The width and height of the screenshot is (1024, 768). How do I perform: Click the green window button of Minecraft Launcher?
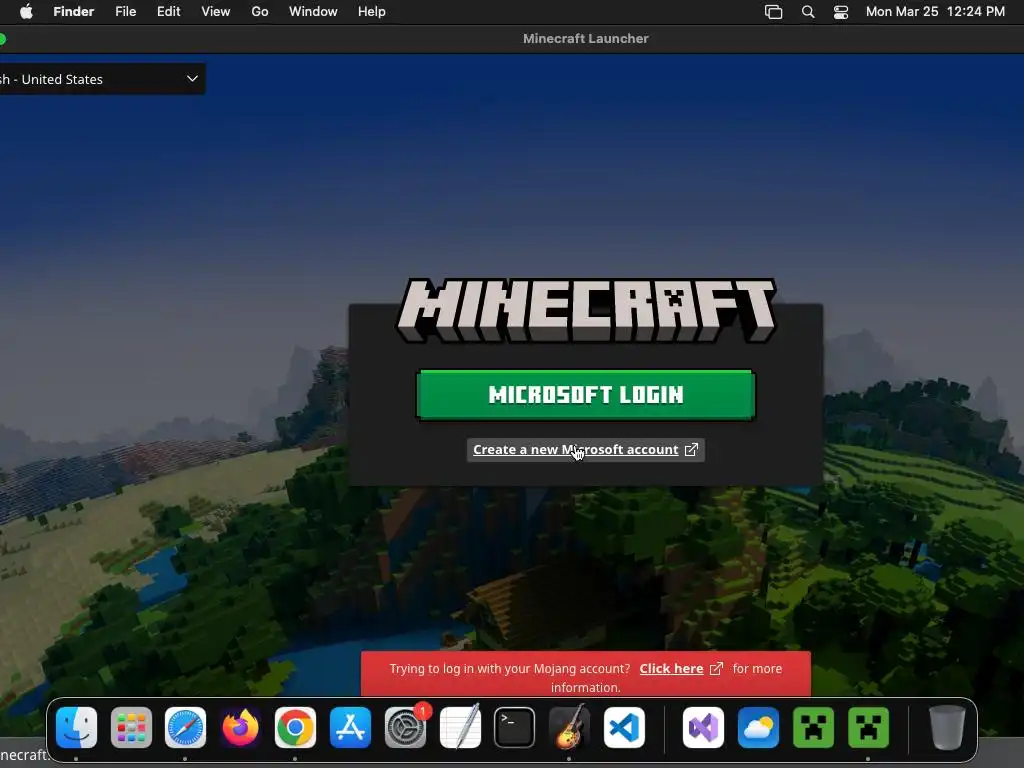click(2, 39)
